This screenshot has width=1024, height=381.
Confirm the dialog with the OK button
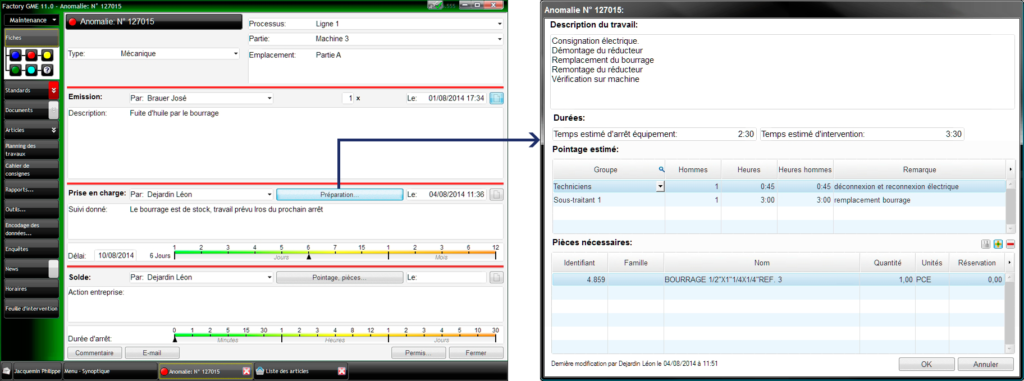pos(927,363)
